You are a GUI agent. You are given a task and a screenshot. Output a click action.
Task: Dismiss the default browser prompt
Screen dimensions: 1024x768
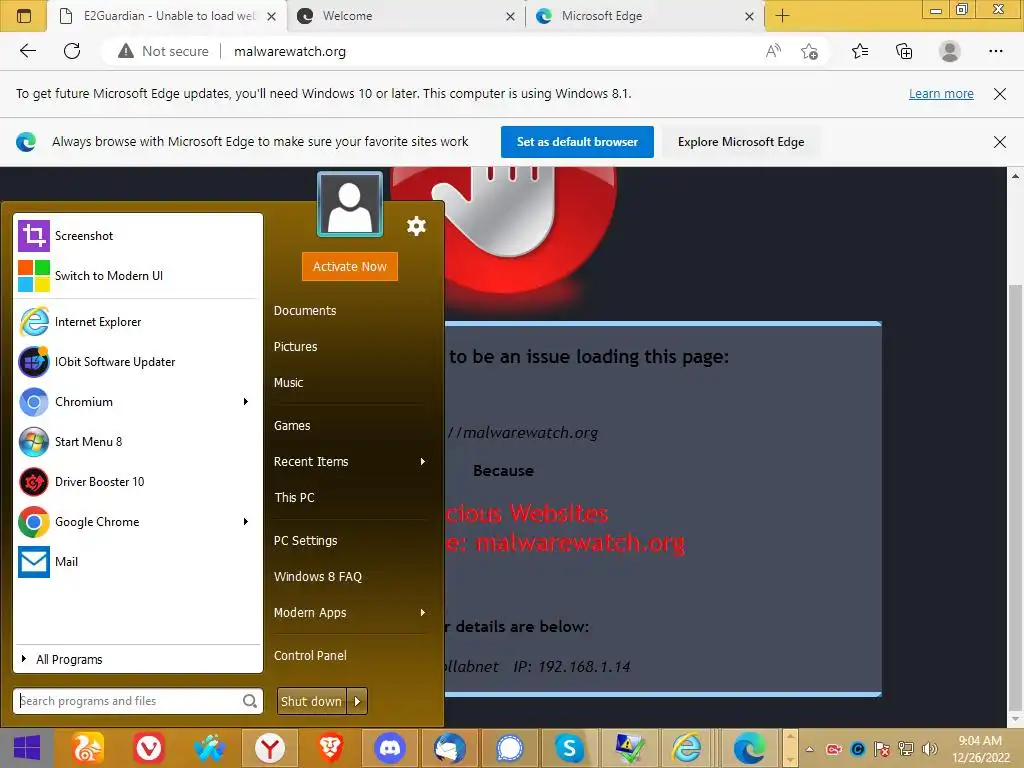tap(999, 142)
